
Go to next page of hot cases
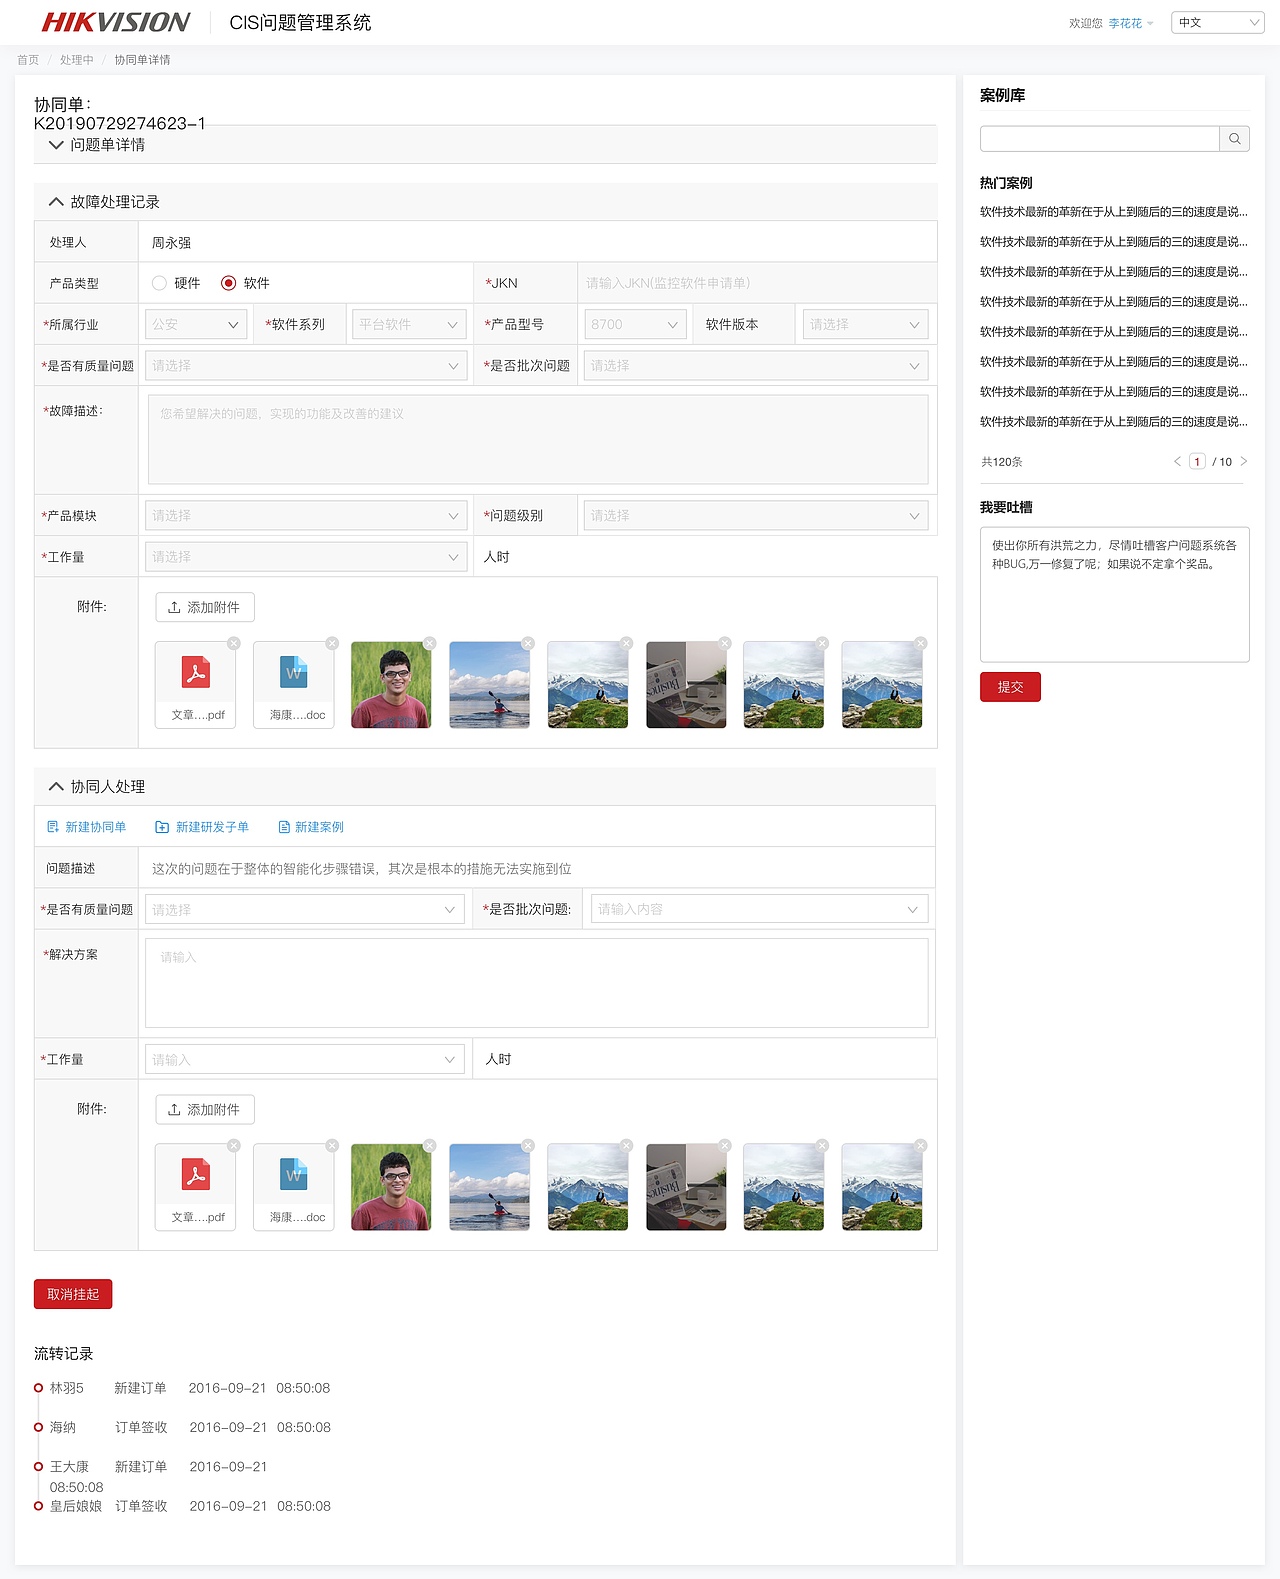(x=1244, y=461)
